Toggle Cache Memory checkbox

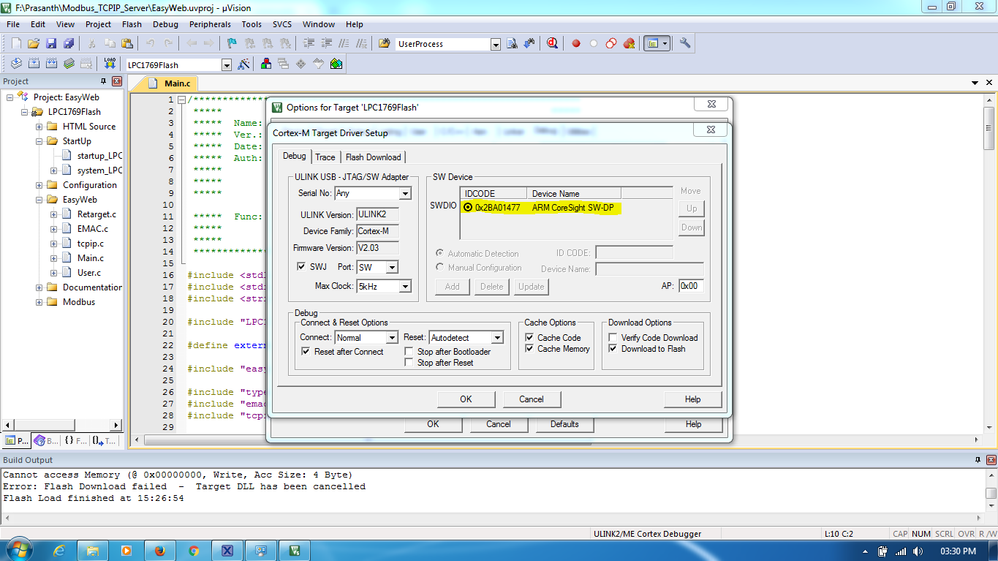530,348
